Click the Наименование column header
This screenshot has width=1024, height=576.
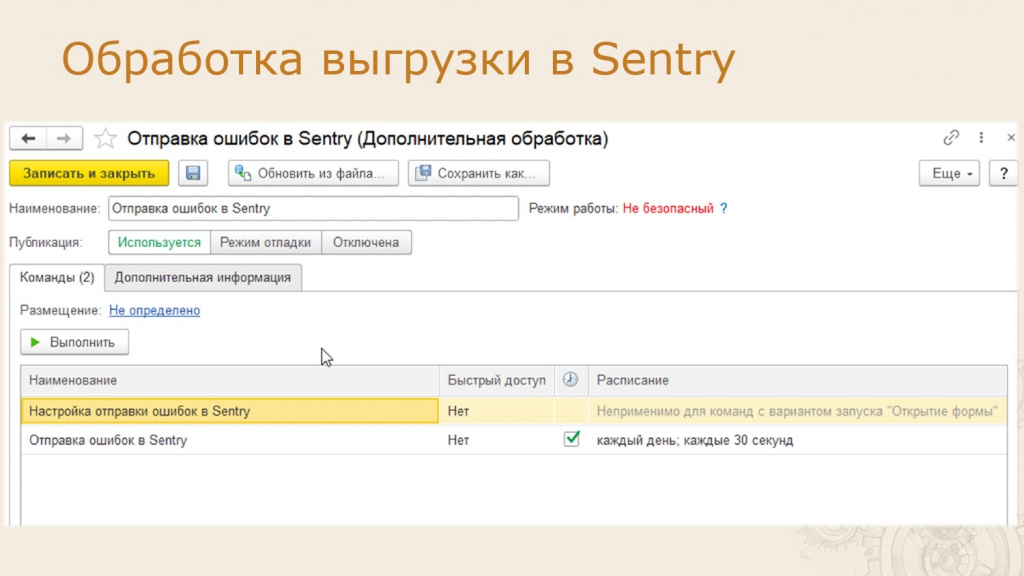pyautogui.click(x=230, y=380)
